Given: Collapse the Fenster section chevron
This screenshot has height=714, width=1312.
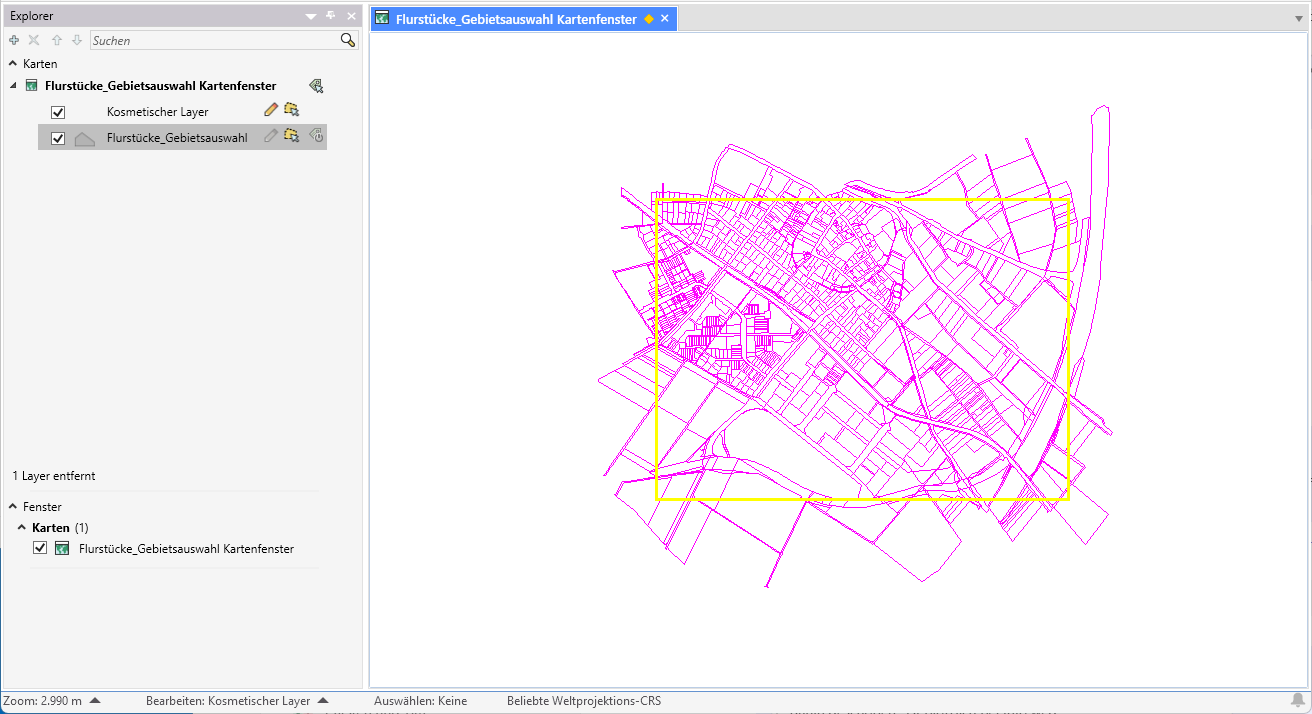Looking at the screenshot, I should (13, 506).
